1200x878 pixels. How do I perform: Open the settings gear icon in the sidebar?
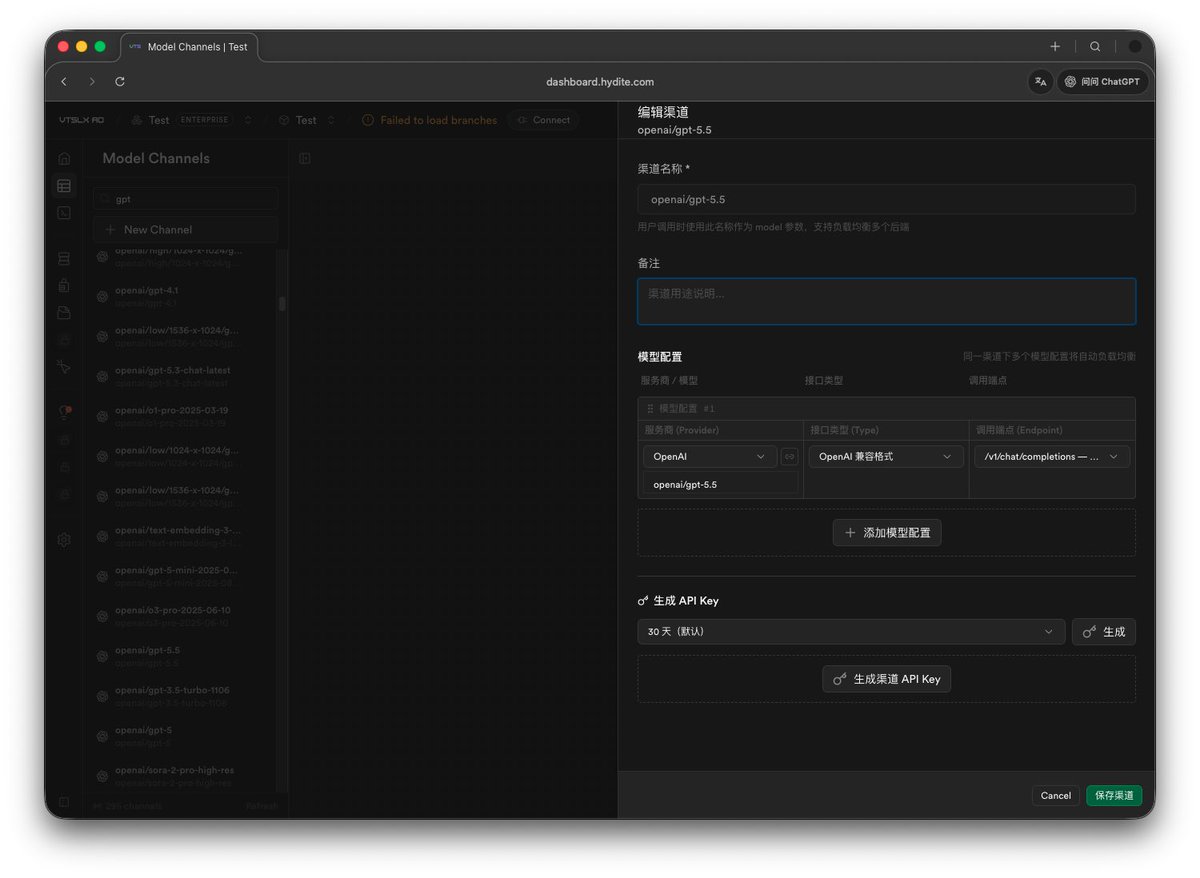point(64,540)
